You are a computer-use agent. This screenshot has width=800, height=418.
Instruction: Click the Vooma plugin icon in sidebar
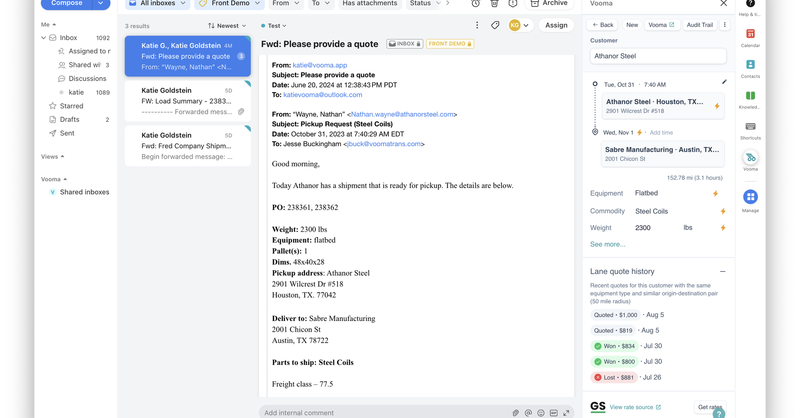coord(750,159)
